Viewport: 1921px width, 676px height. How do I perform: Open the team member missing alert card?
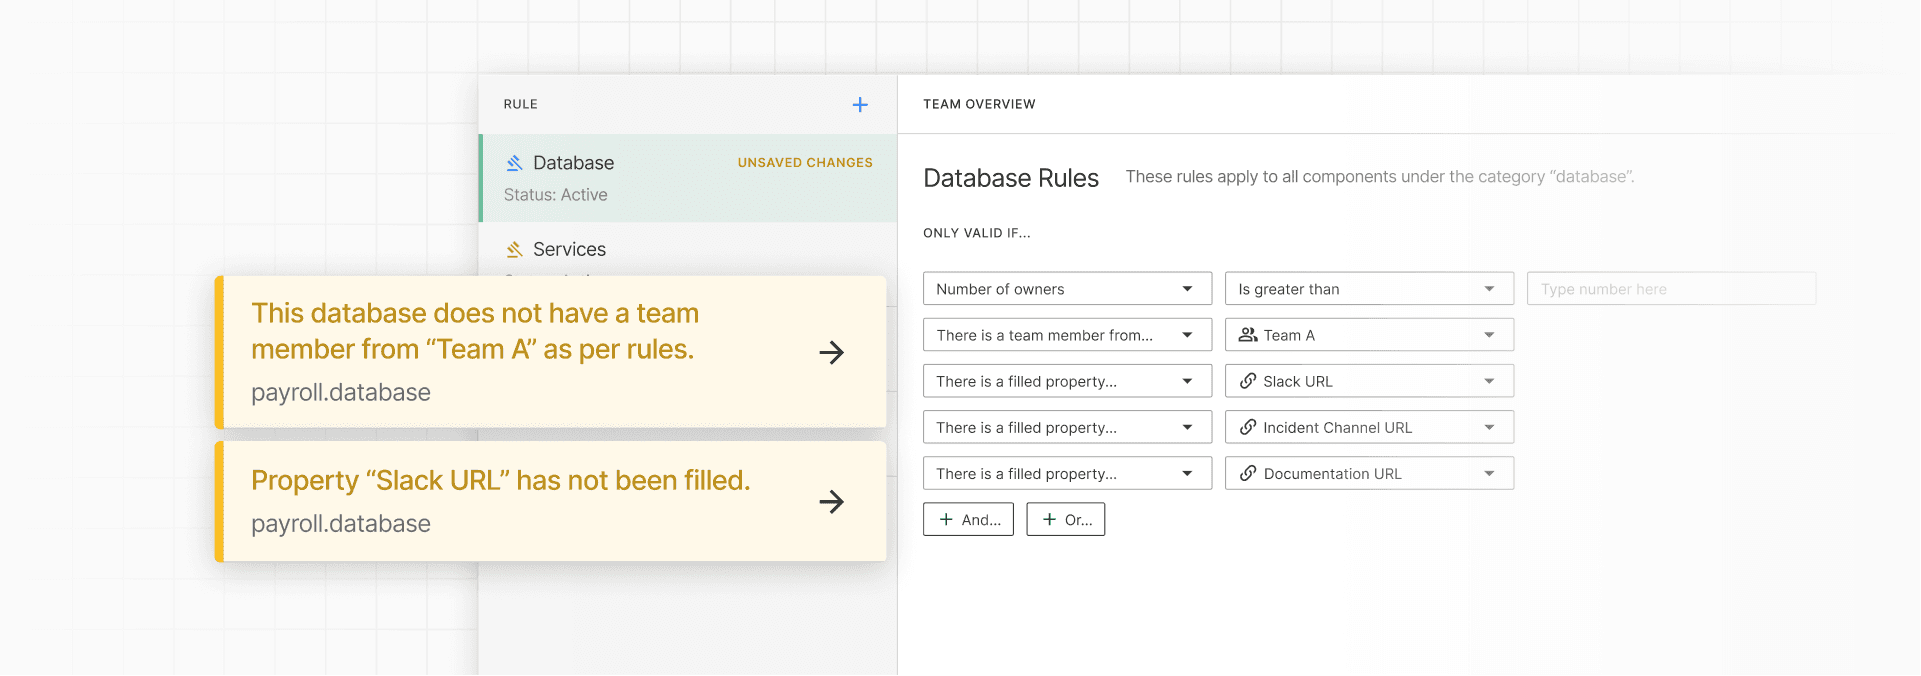(x=551, y=352)
